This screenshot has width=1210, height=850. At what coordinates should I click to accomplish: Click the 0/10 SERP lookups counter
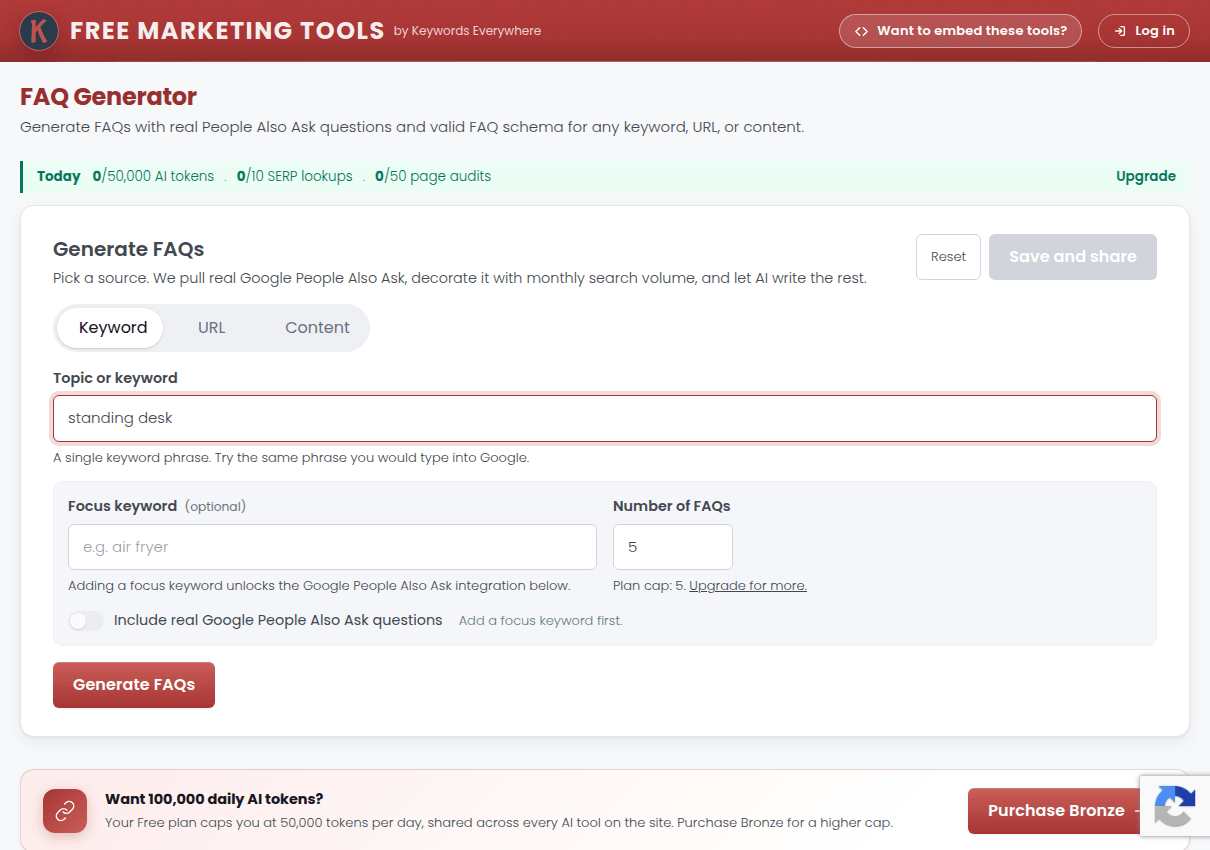pos(295,176)
